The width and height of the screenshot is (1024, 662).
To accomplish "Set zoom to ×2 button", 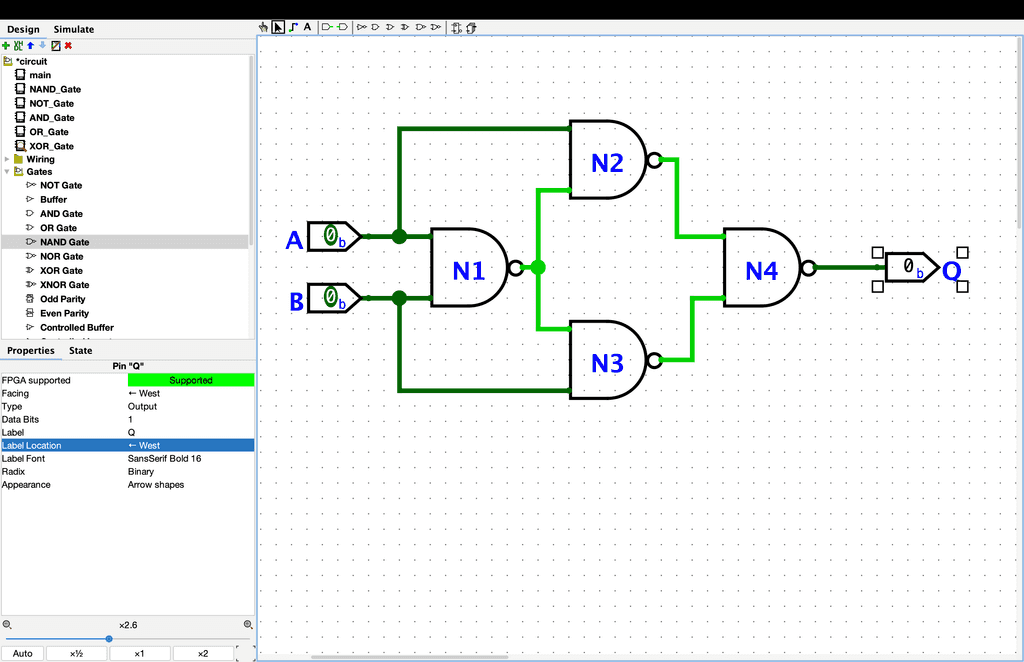I will (x=203, y=653).
